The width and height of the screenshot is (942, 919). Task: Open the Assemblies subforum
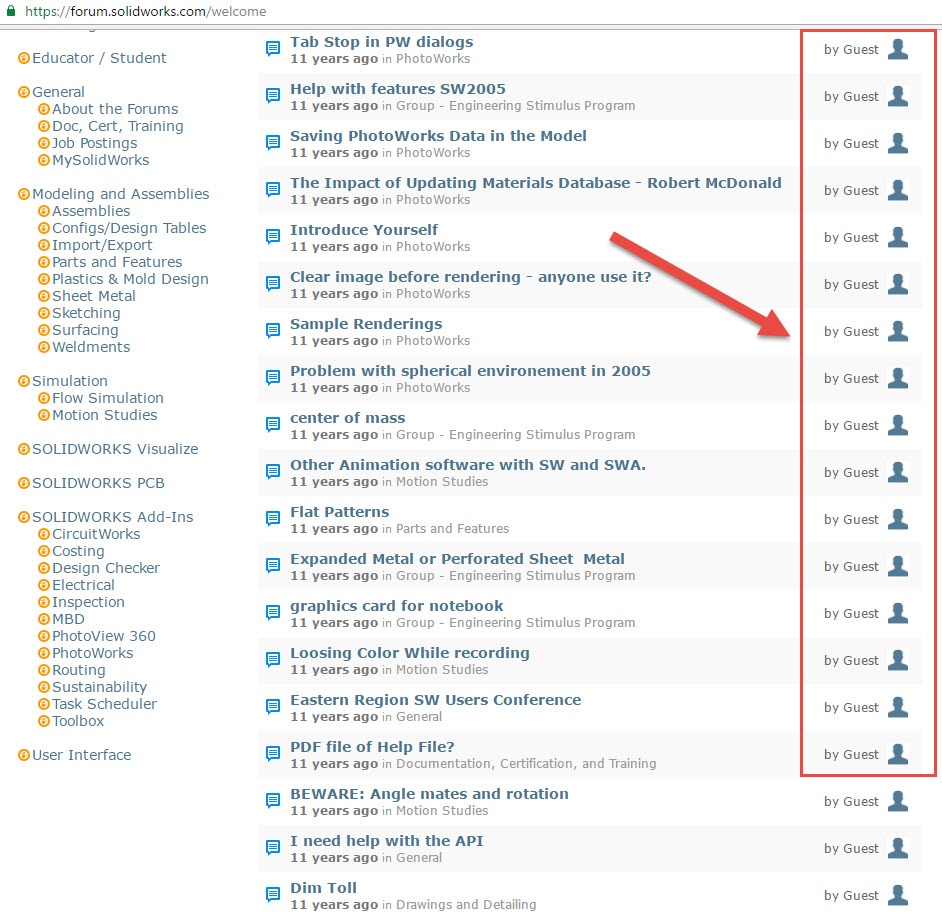point(91,211)
